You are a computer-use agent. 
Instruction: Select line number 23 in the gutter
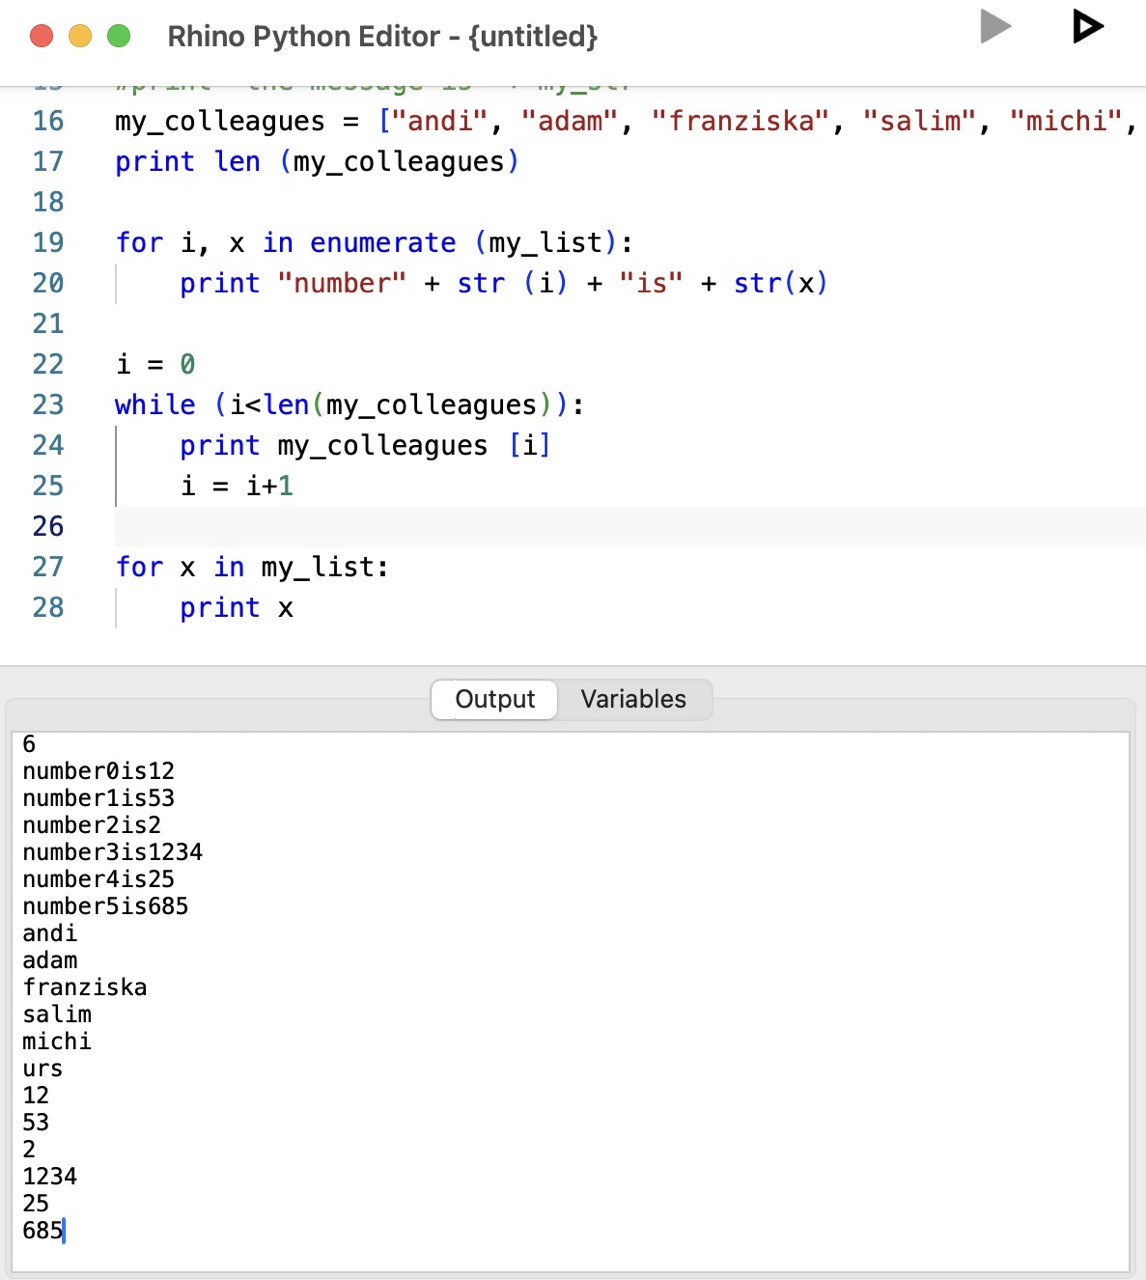[x=47, y=405]
